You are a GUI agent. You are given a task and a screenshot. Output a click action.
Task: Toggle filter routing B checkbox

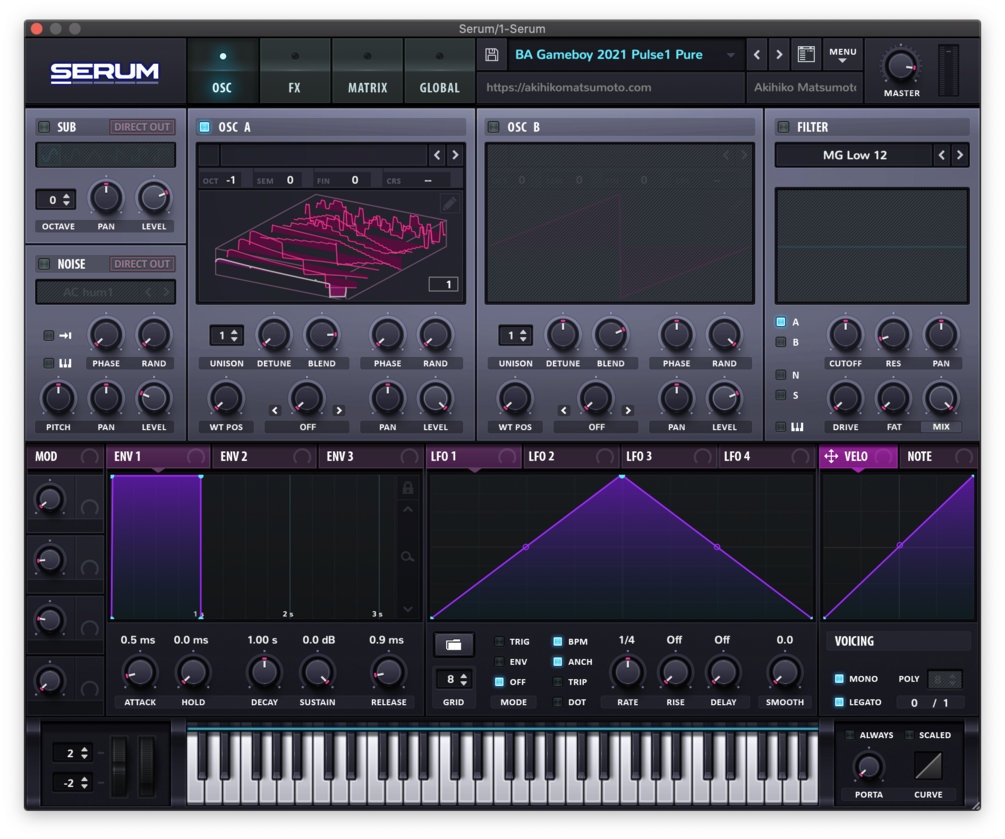click(781, 342)
